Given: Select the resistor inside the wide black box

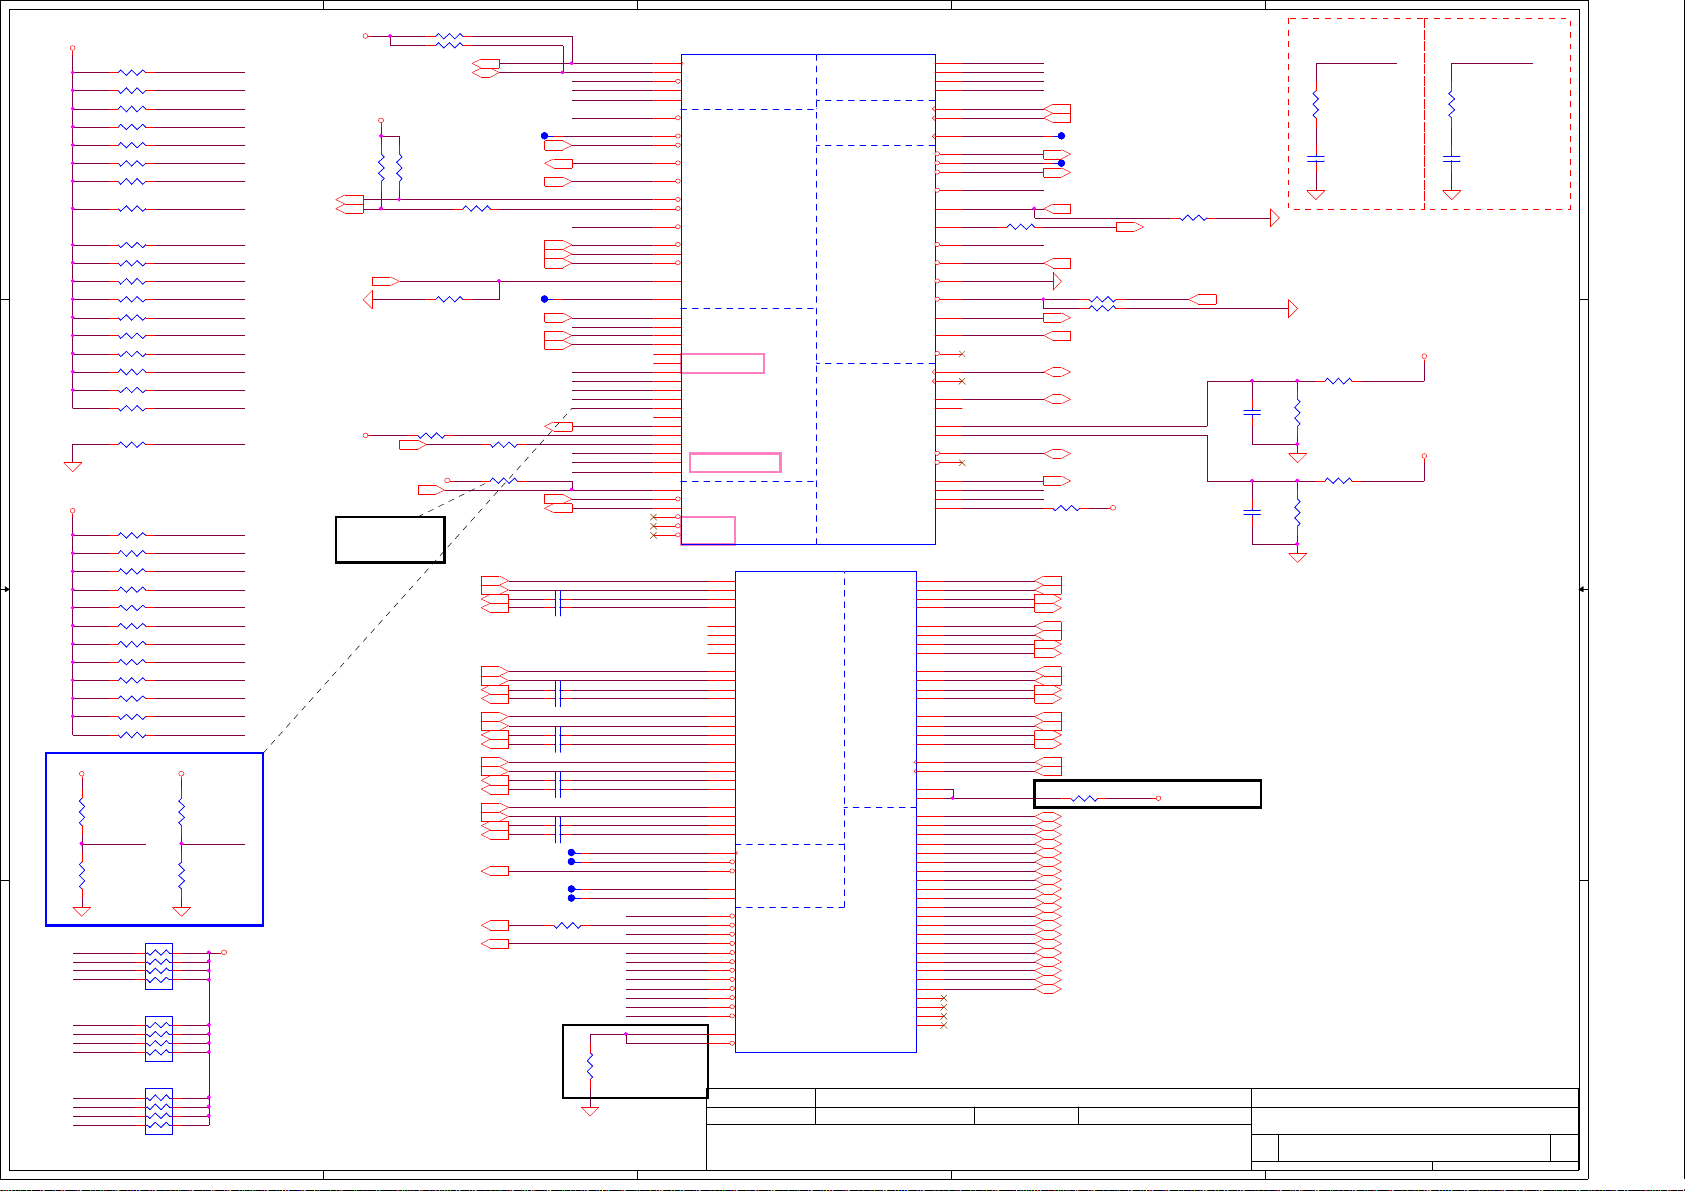Looking at the screenshot, I should click(x=1084, y=798).
